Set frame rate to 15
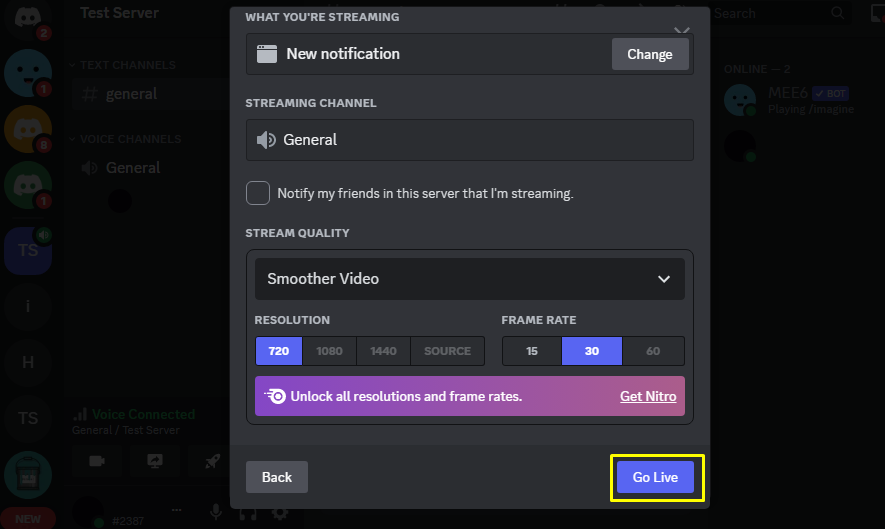The image size is (885, 529). [532, 351]
